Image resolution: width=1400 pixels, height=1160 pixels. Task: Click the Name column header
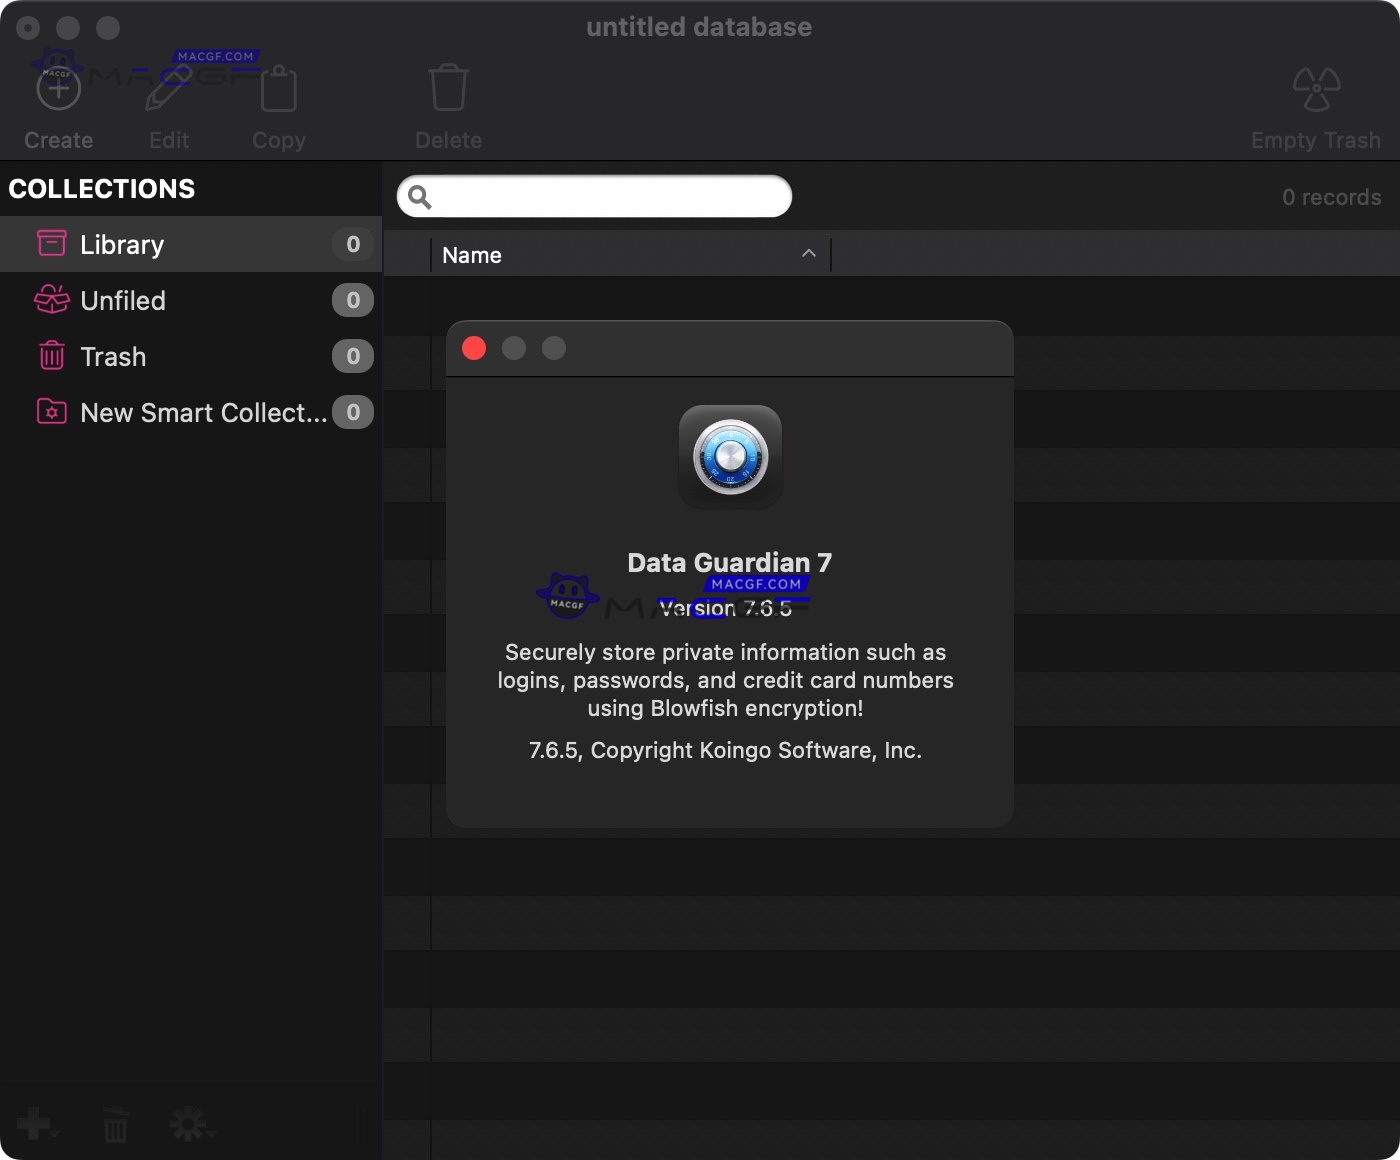tap(471, 254)
